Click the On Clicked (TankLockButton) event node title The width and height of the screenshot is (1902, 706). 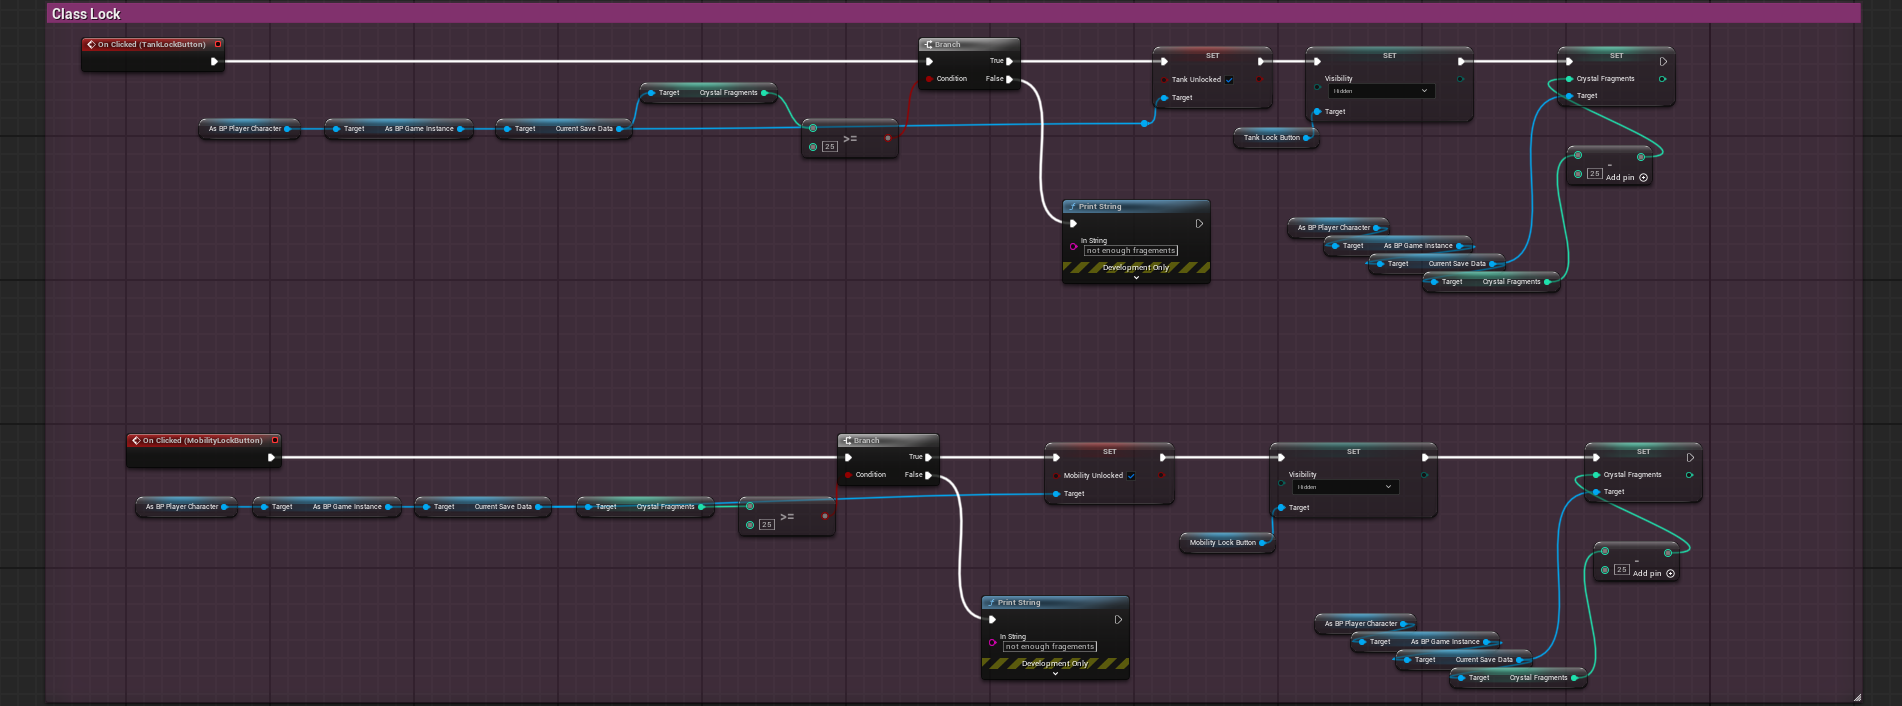point(152,44)
